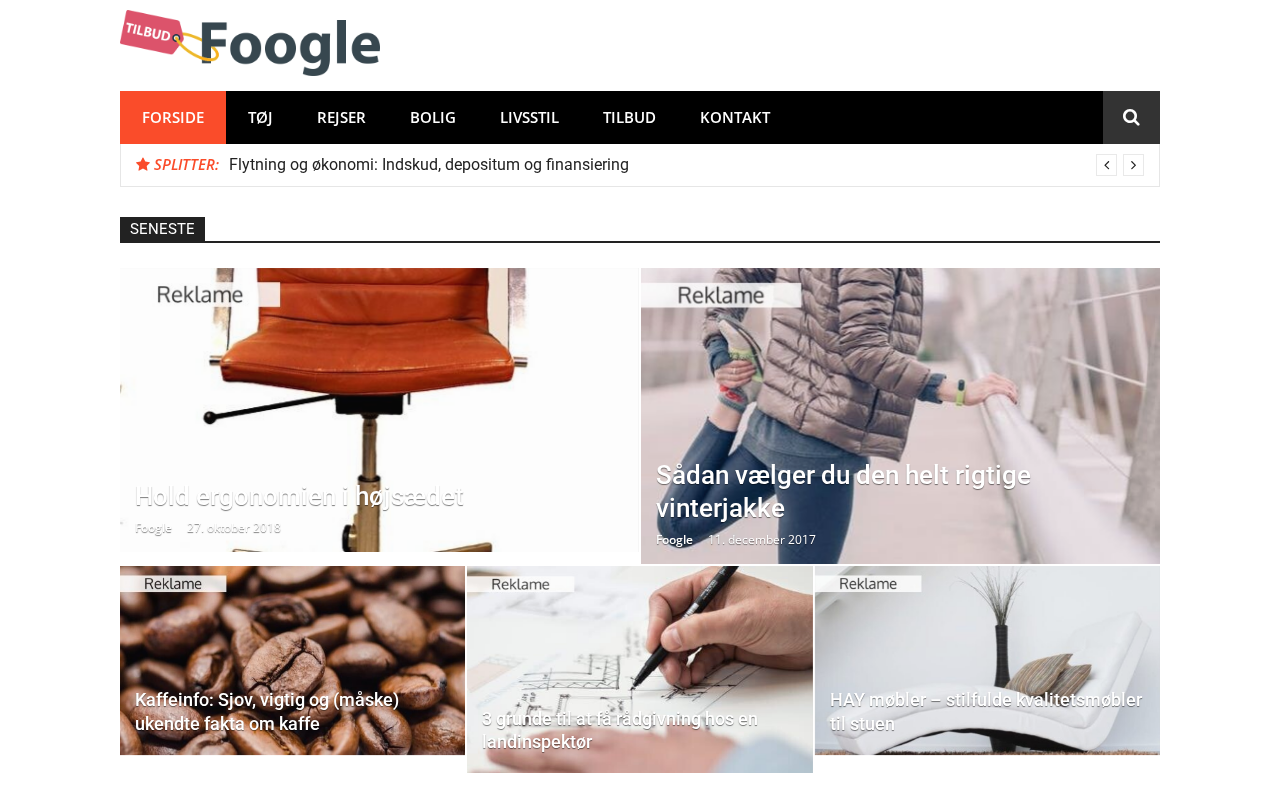Screen dimensions: 1280x800
Task: Open the HAY møbler article
Action: point(986,711)
